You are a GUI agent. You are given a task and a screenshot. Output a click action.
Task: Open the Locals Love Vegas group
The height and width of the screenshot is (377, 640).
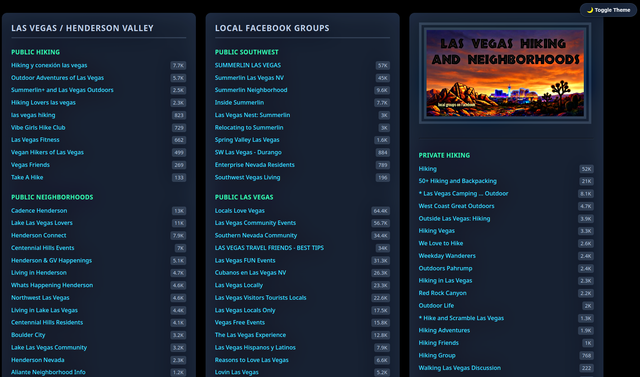click(240, 211)
